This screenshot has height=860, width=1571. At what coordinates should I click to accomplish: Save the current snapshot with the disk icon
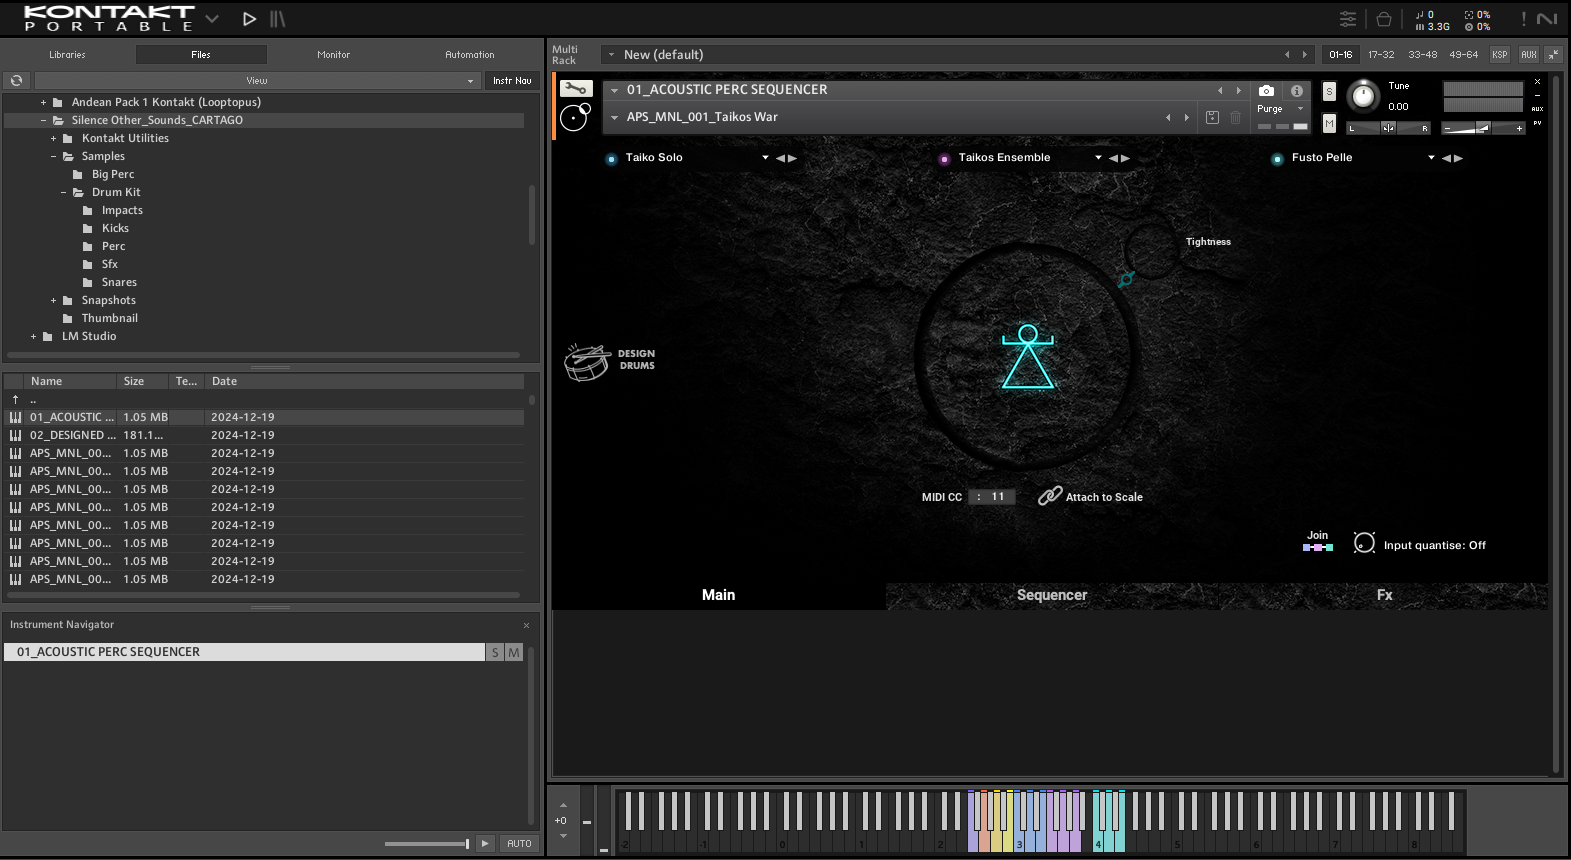[x=1212, y=117]
